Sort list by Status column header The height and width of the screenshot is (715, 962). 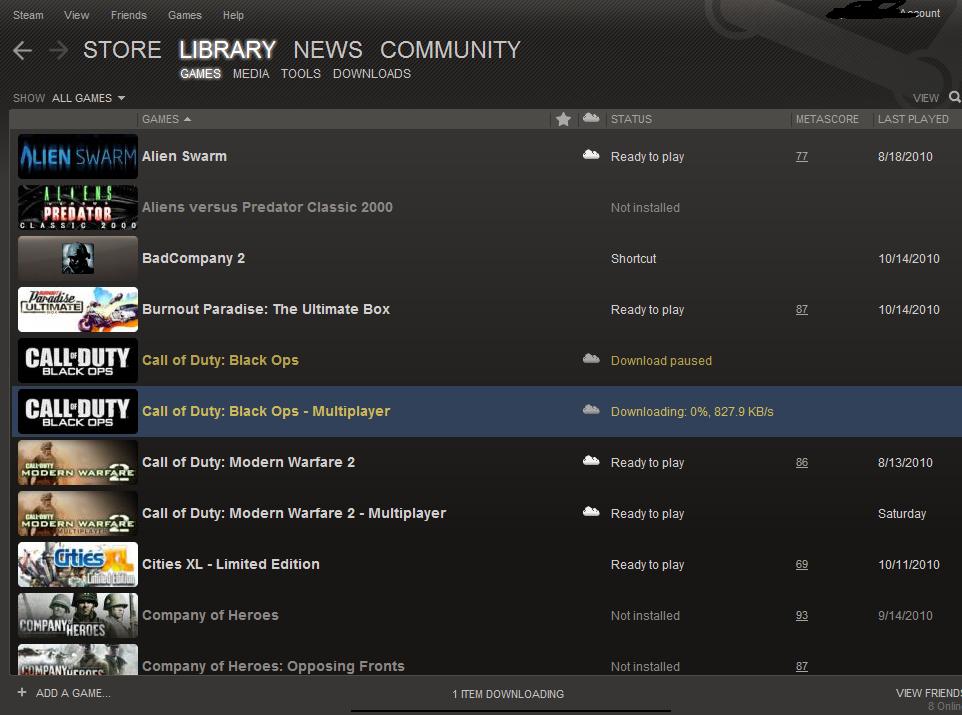[x=631, y=119]
